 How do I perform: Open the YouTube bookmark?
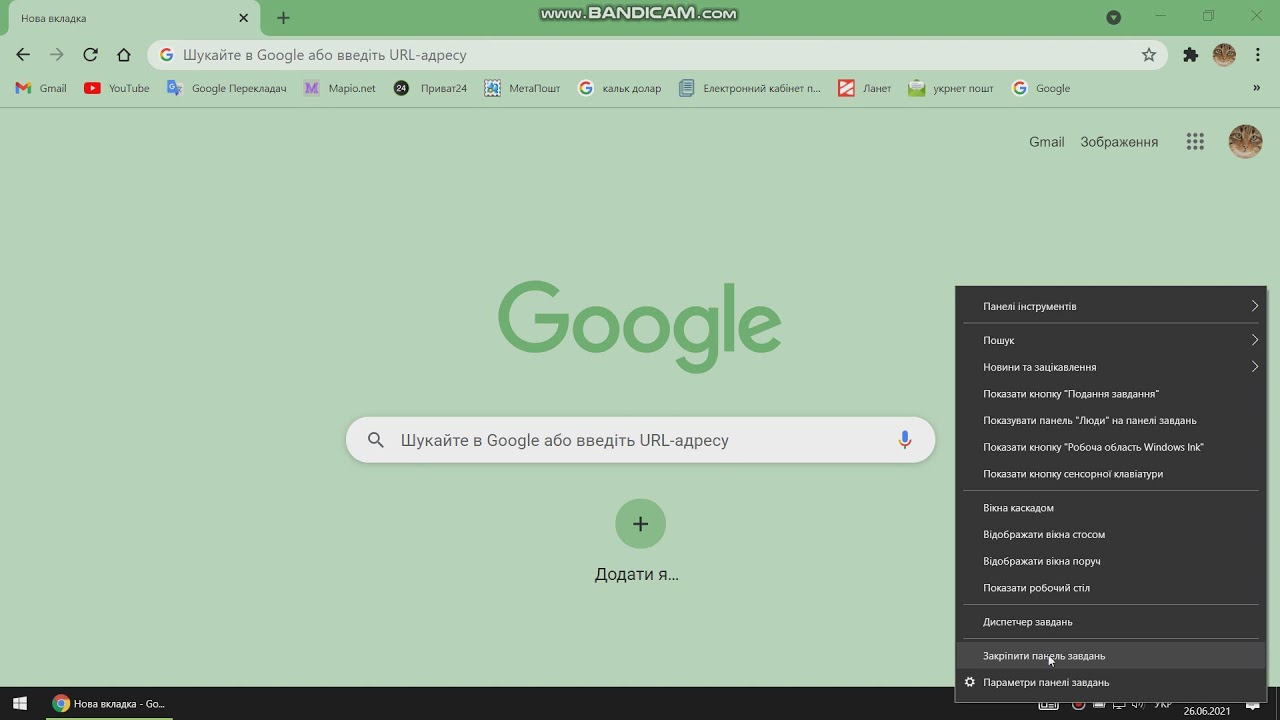click(117, 88)
